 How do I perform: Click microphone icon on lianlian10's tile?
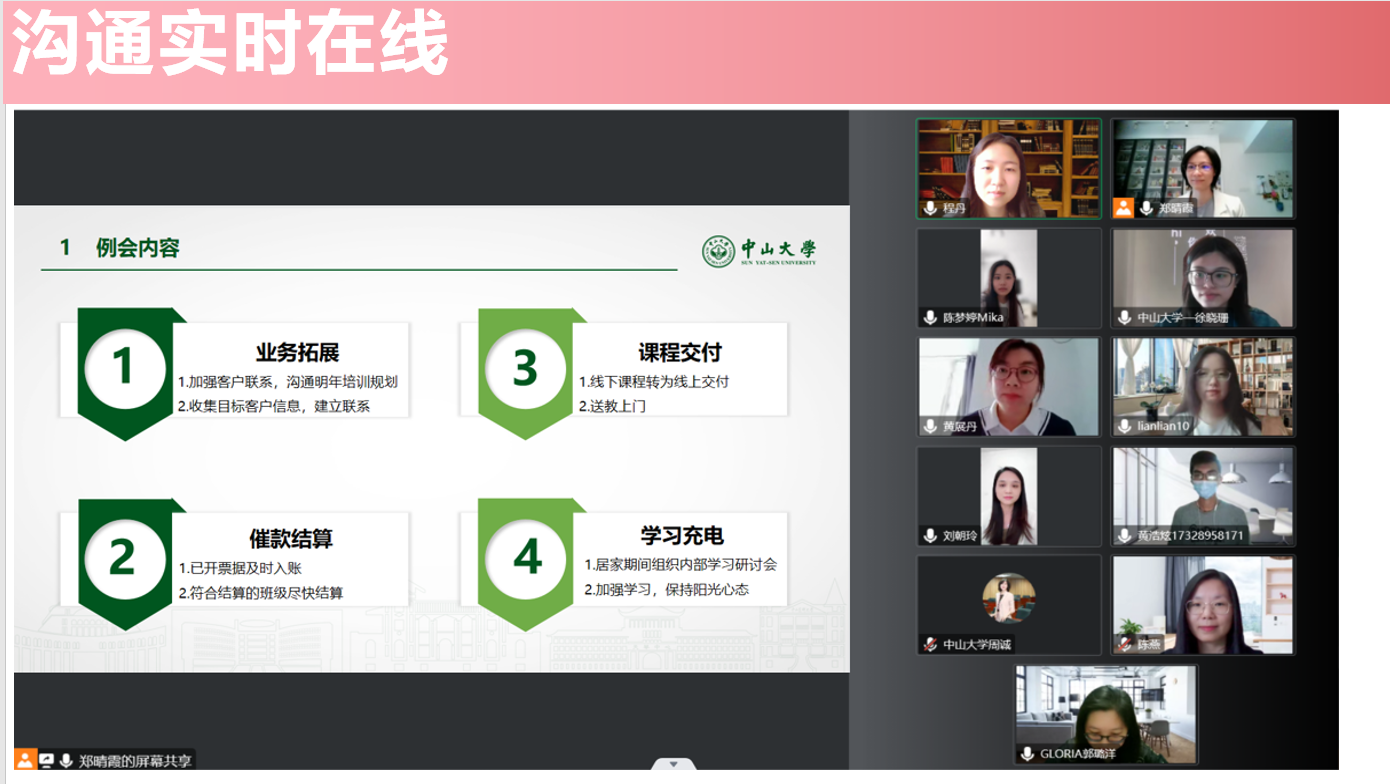pyautogui.click(x=1124, y=427)
